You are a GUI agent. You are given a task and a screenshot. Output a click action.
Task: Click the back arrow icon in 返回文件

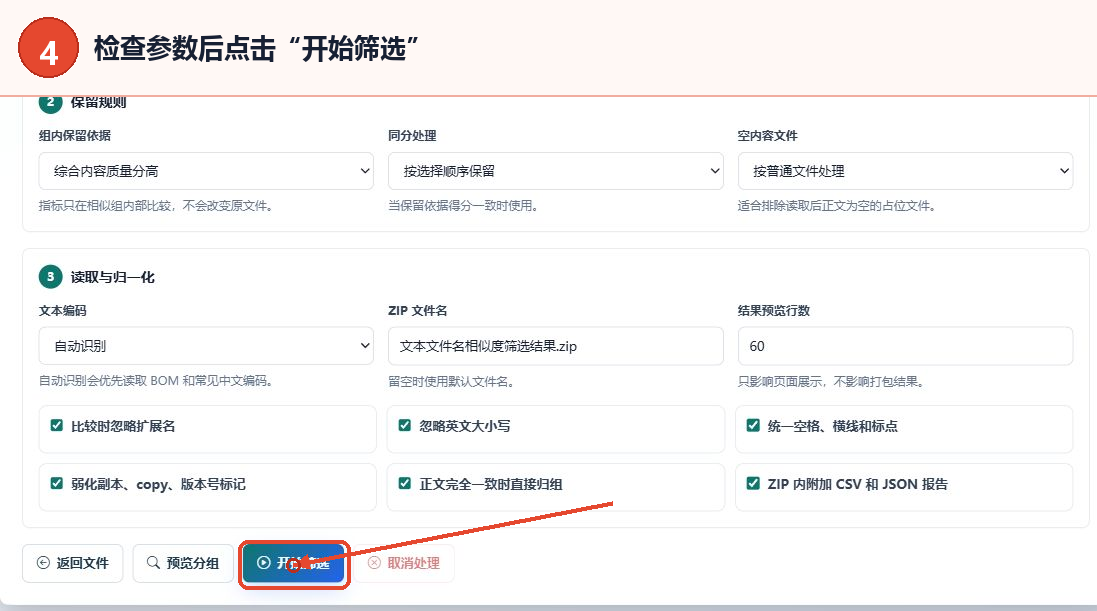pos(43,563)
